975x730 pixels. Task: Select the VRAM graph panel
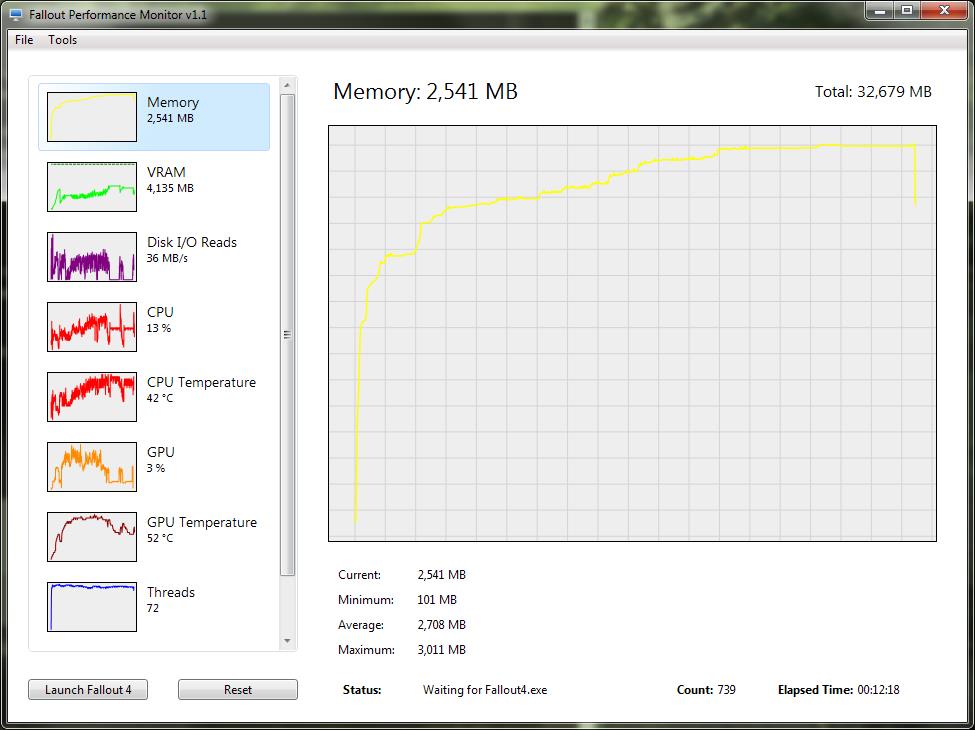coord(154,186)
